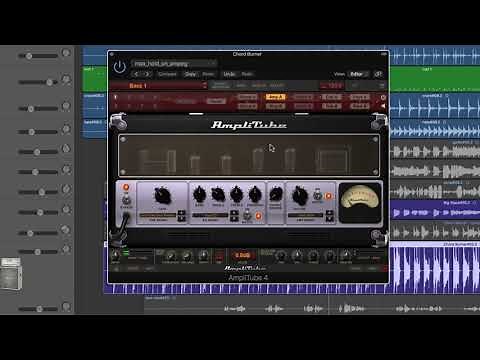Click the amp cabinet thumbnail in Logic sidebar

(x=11, y=273)
